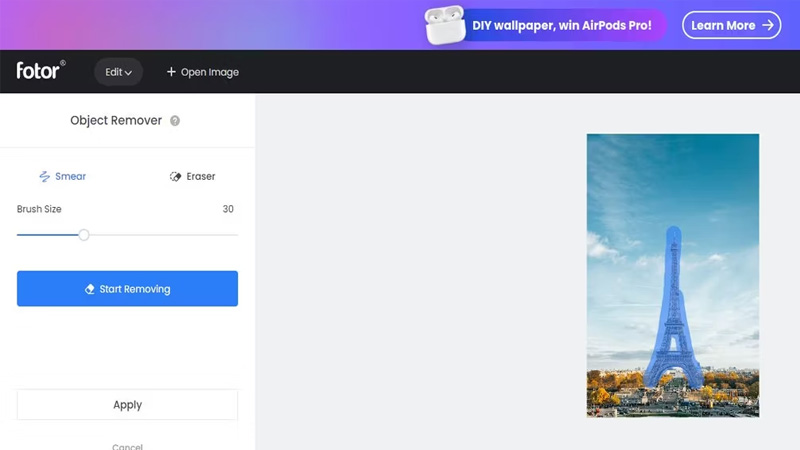Open the Edit dropdown menu
The image size is (800, 450).
click(x=118, y=72)
